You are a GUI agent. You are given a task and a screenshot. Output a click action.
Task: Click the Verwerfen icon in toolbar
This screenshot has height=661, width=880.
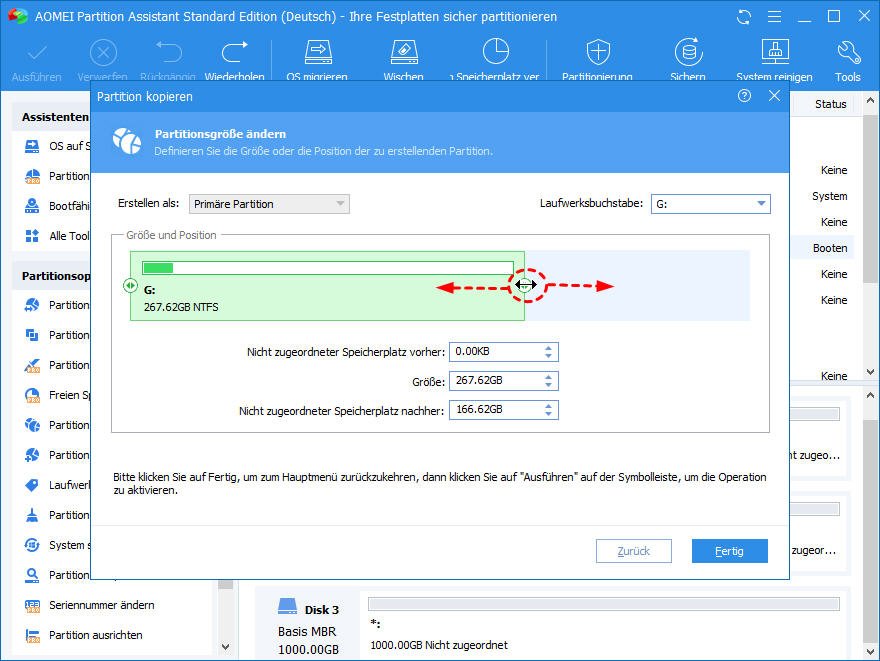pos(103,53)
